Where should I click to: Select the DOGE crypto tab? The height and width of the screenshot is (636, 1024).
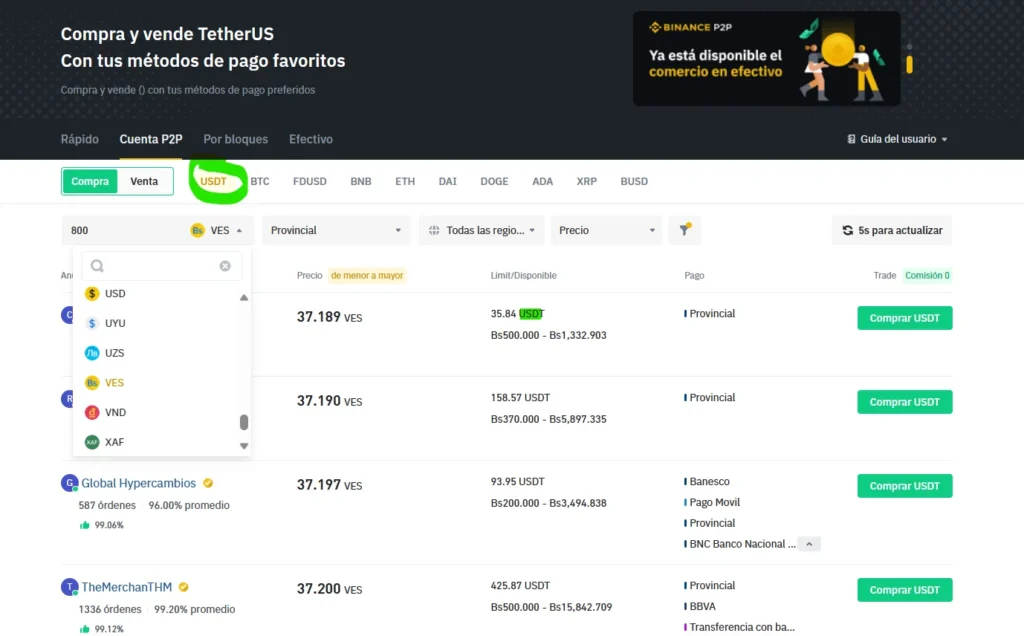(494, 182)
